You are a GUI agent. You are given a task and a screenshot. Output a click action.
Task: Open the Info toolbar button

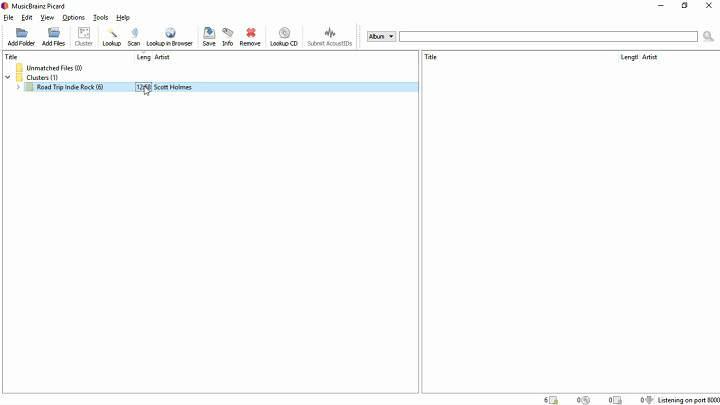(228, 36)
